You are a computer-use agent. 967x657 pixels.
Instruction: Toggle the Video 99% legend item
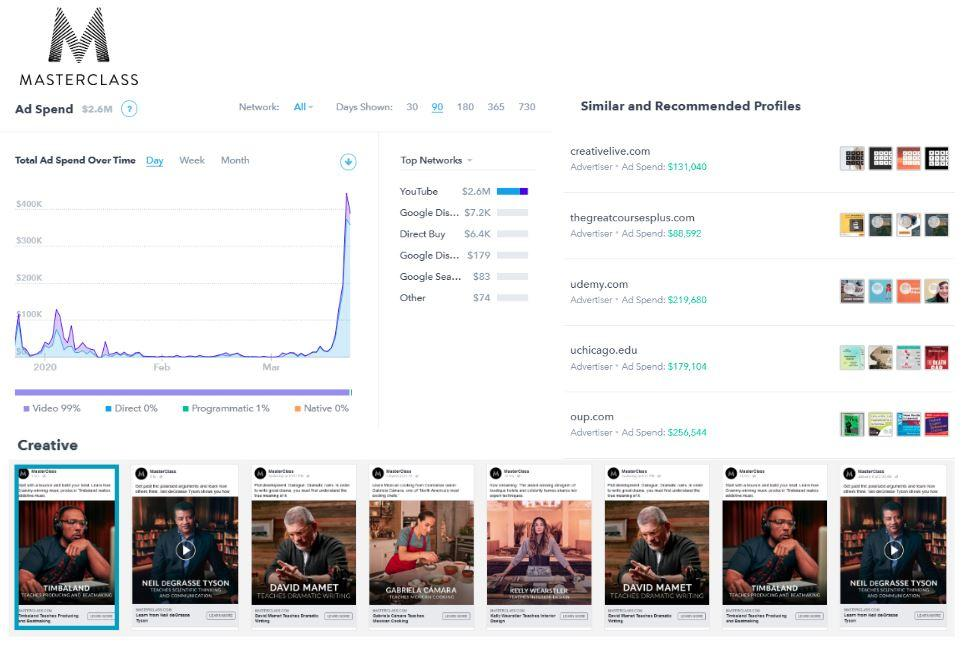pos(52,408)
